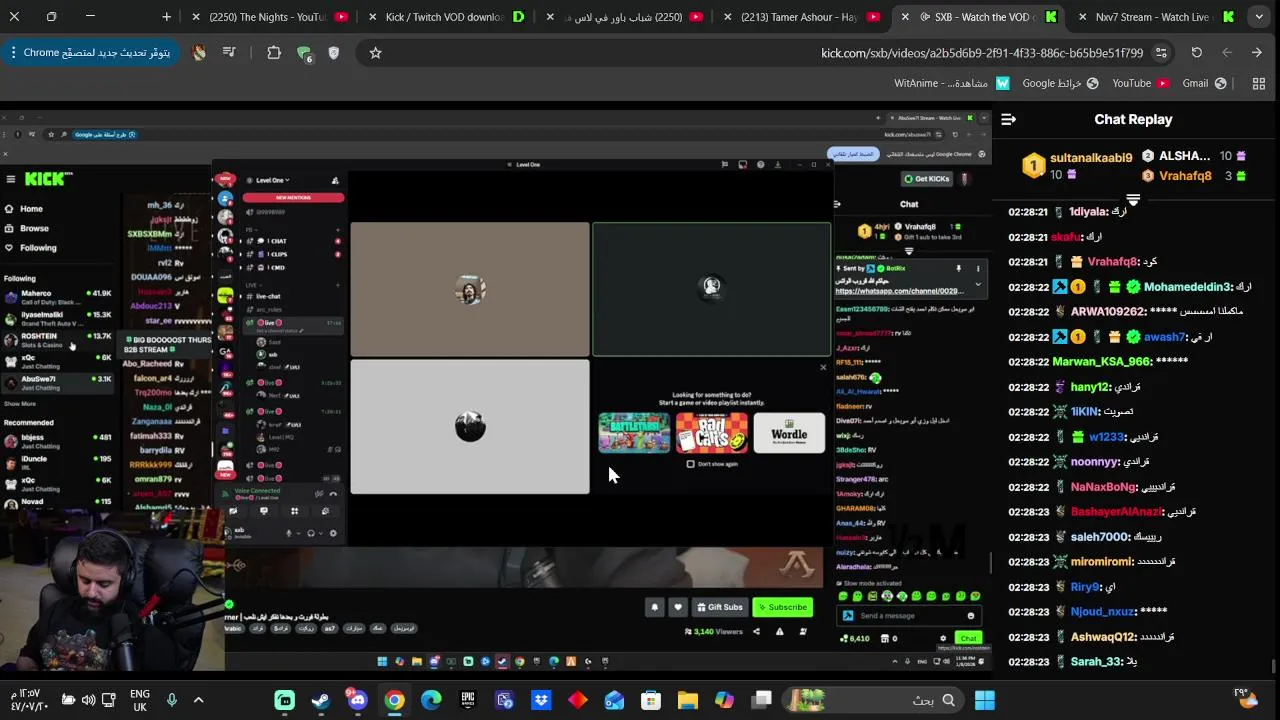Image resolution: width=1280 pixels, height=720 pixels.
Task: Click the report warning triangle icon
Action: coord(779,631)
